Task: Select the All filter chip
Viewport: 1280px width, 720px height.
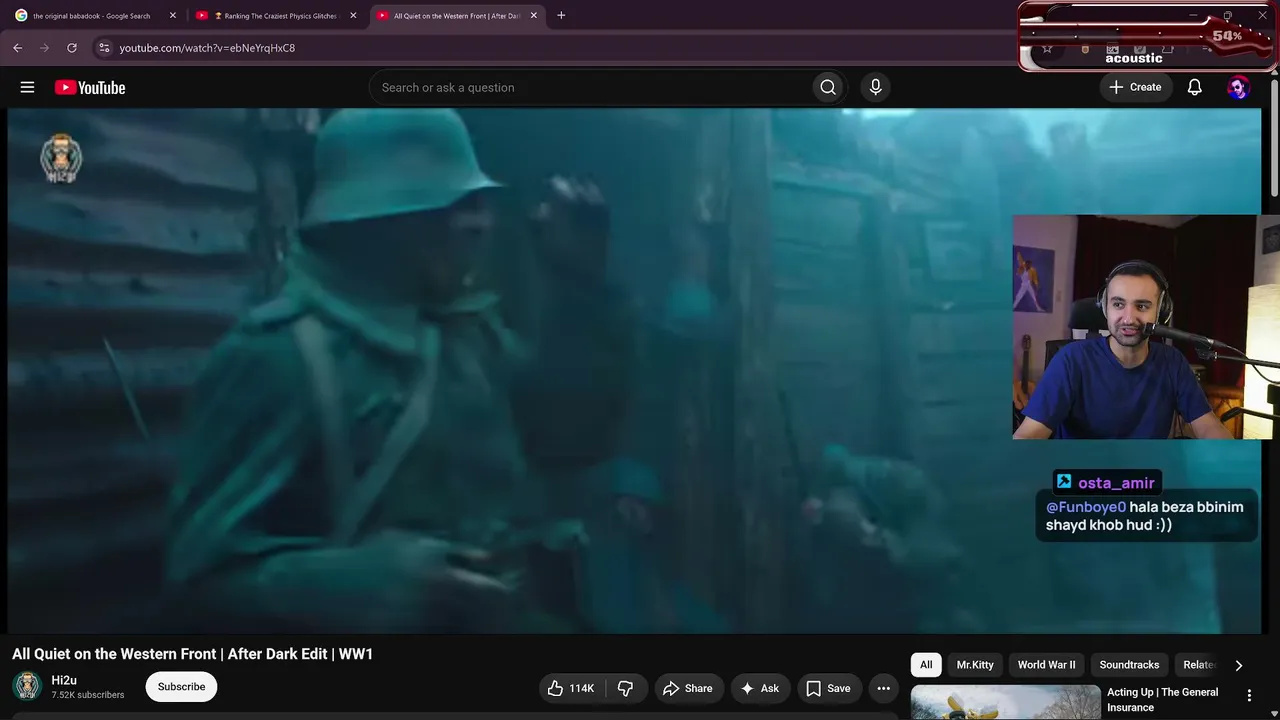Action: 926,665
